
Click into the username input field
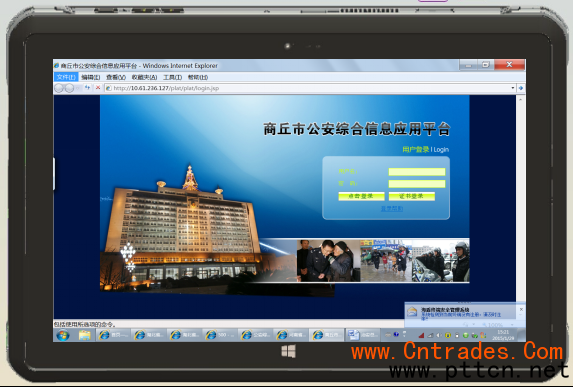[x=417, y=172]
